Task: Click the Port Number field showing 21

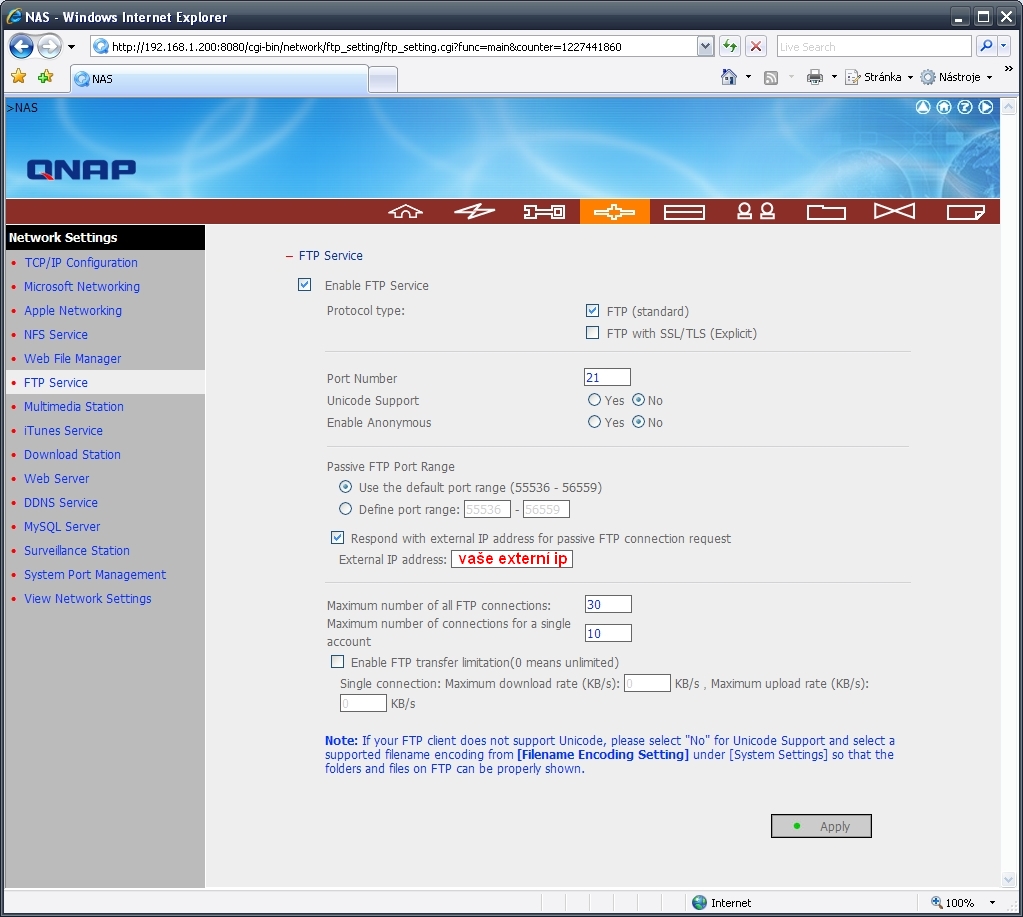Action: (x=607, y=377)
